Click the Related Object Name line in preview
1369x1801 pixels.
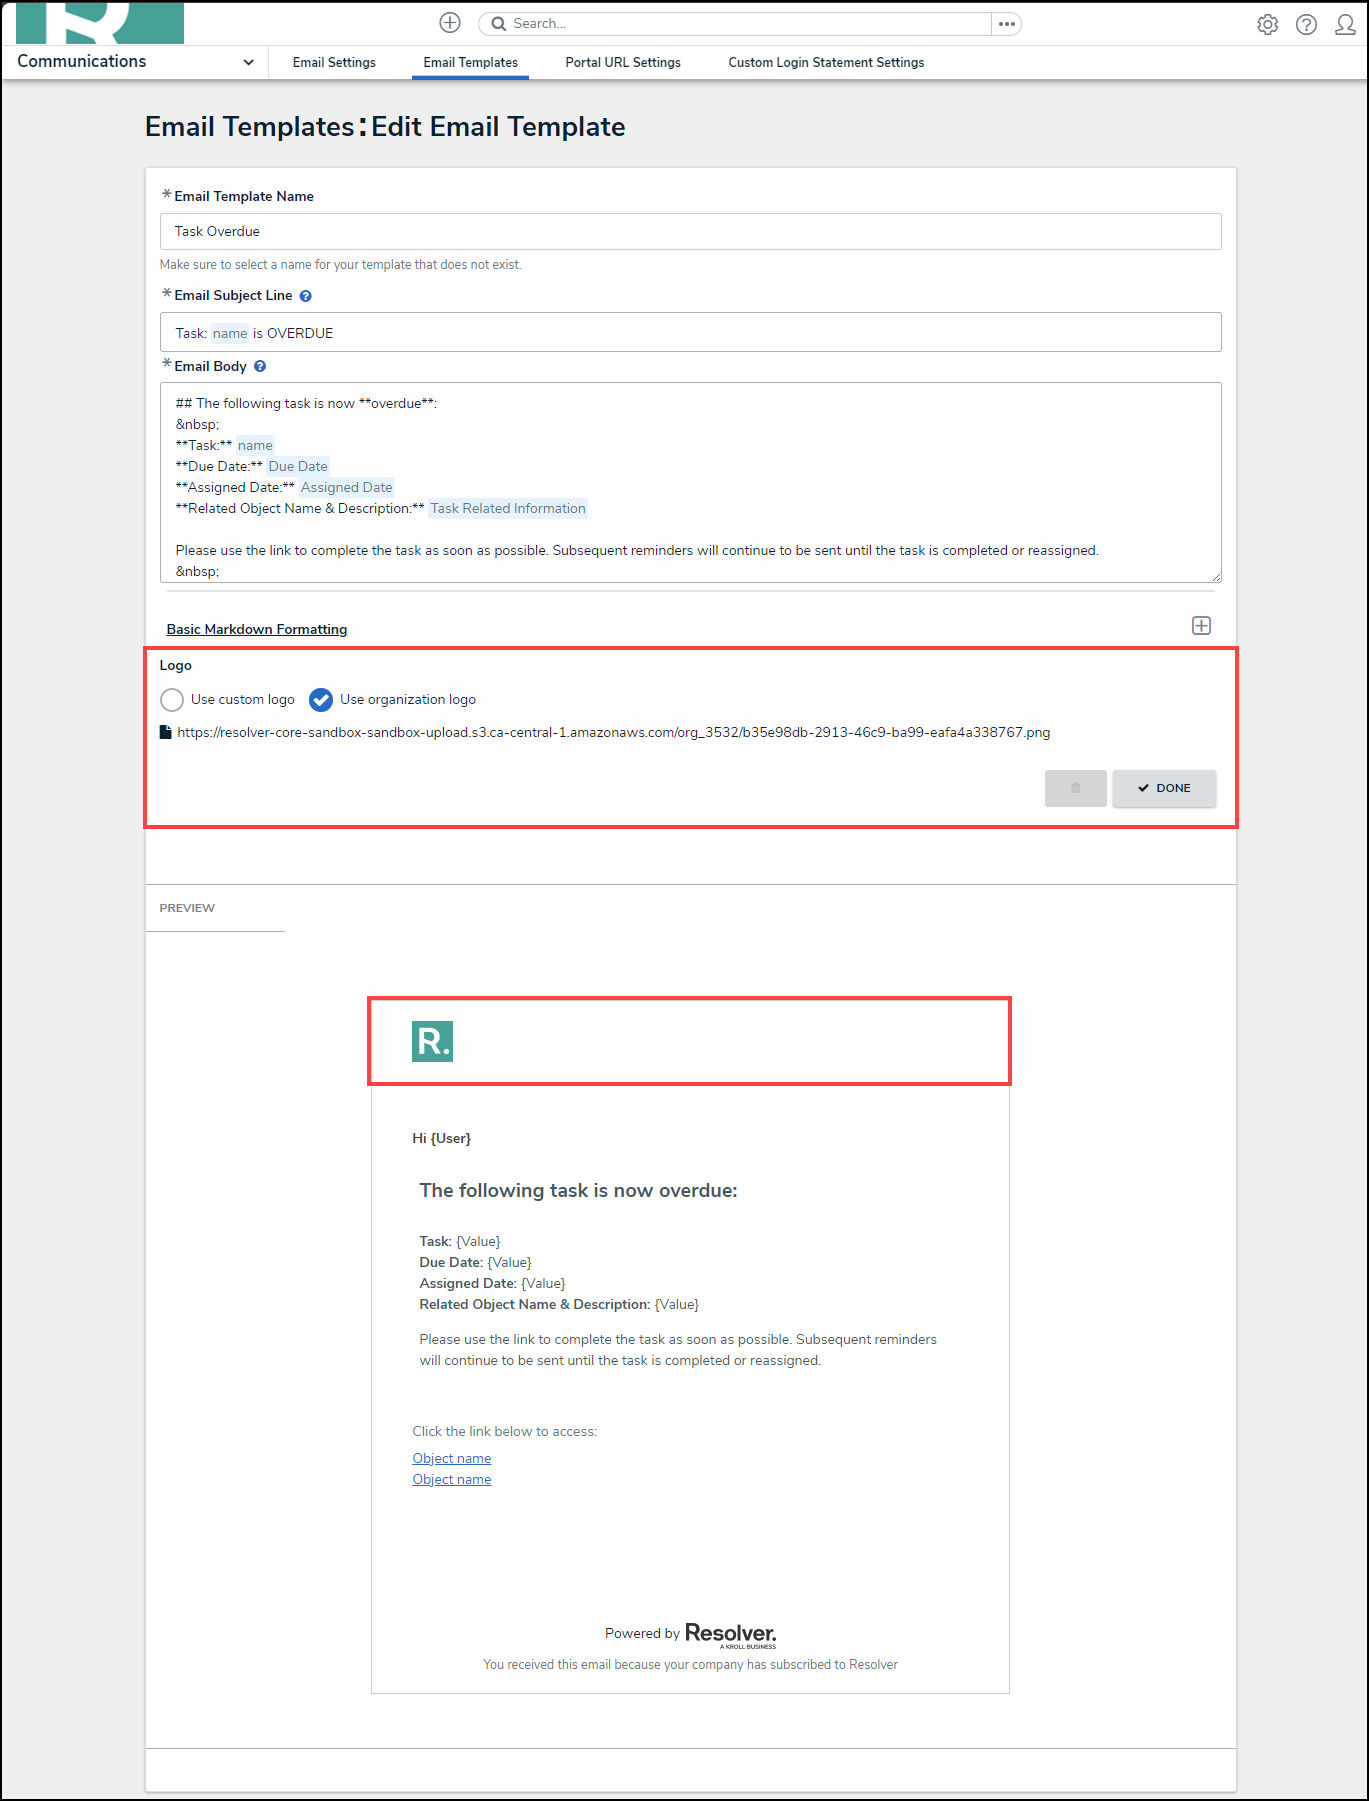(559, 1305)
